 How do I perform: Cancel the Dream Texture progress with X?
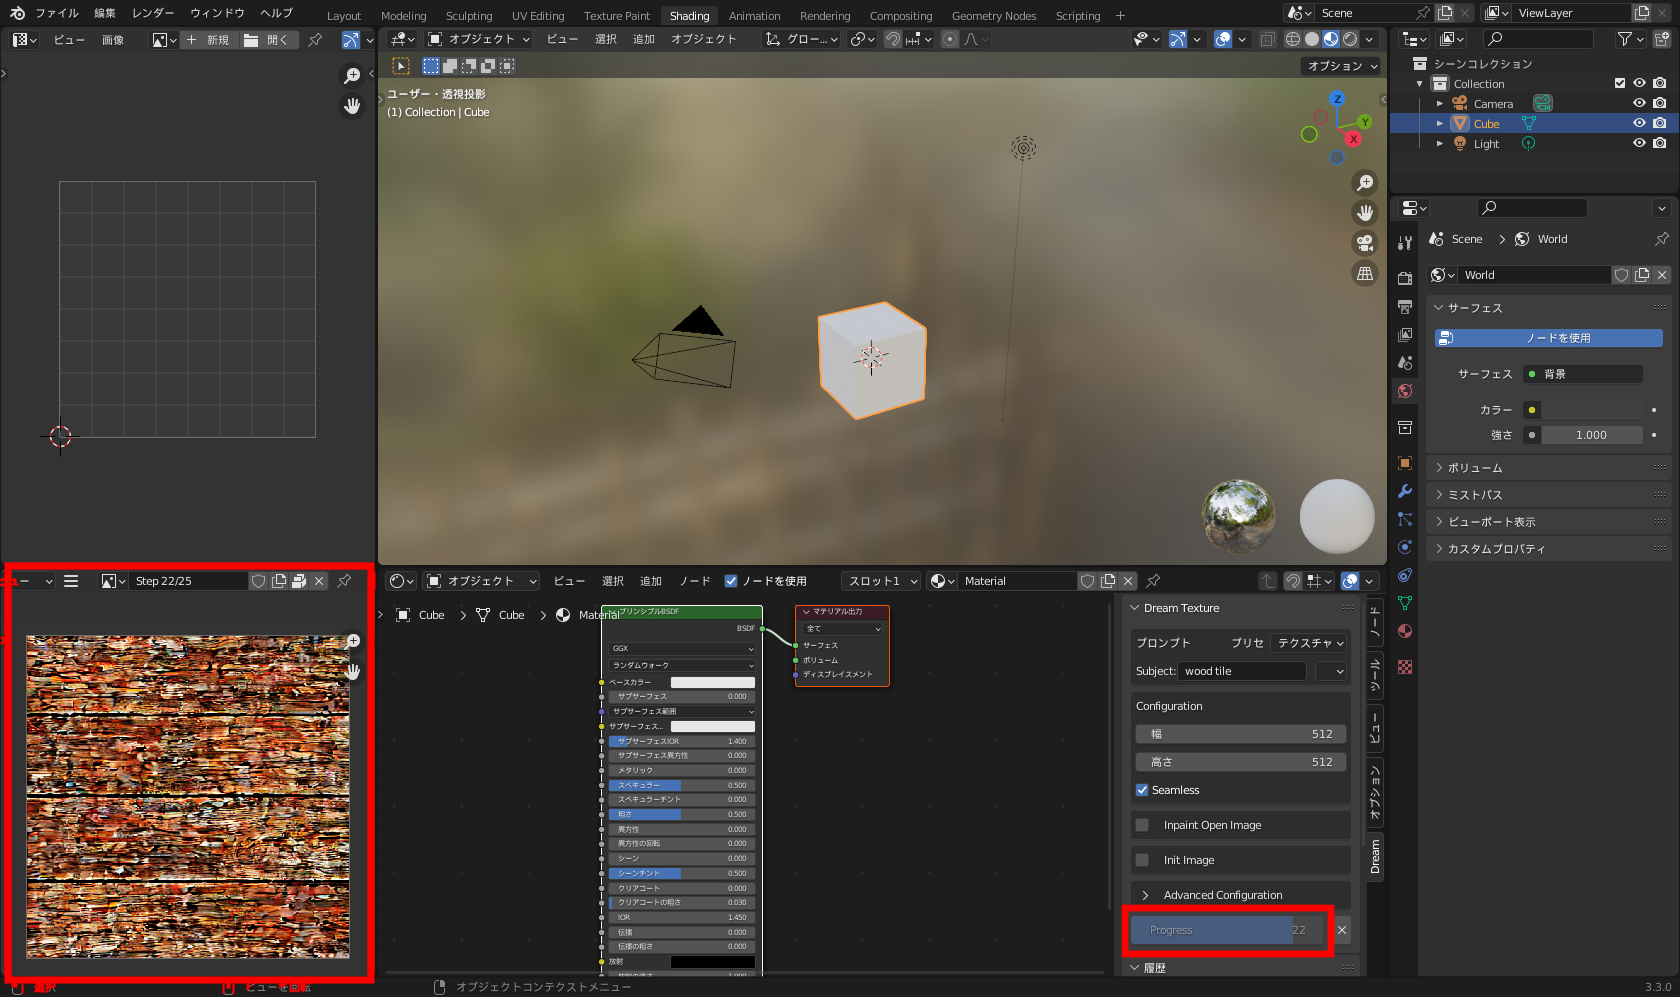coord(1342,930)
